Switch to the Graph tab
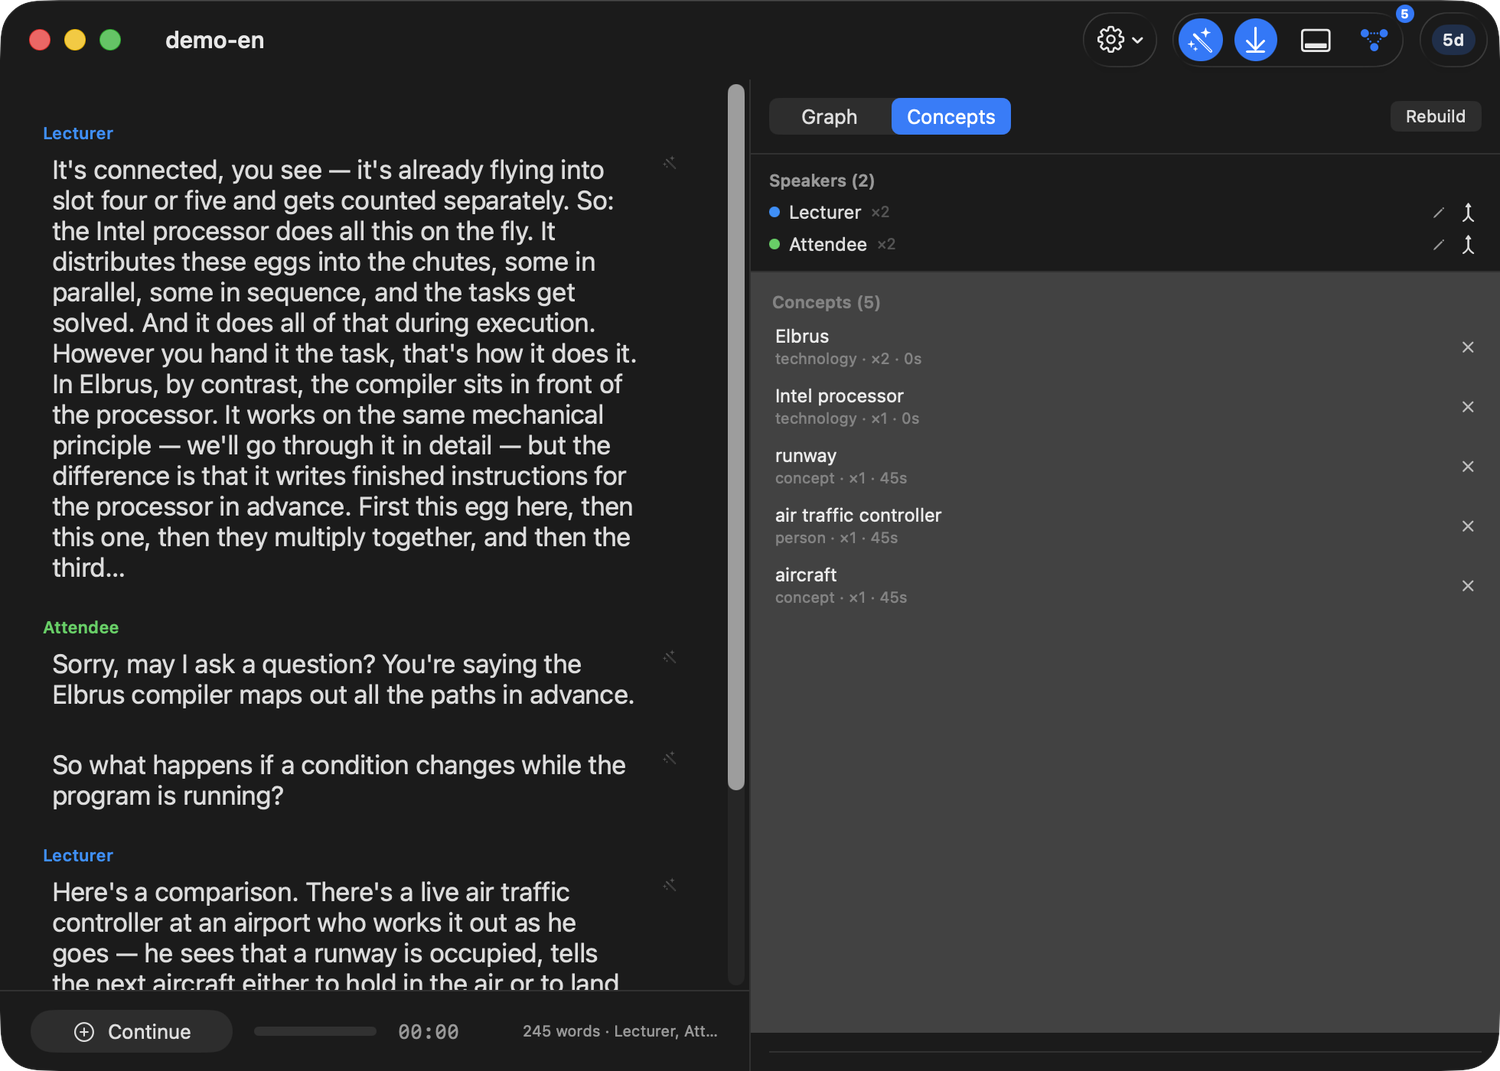1500x1071 pixels. [829, 117]
